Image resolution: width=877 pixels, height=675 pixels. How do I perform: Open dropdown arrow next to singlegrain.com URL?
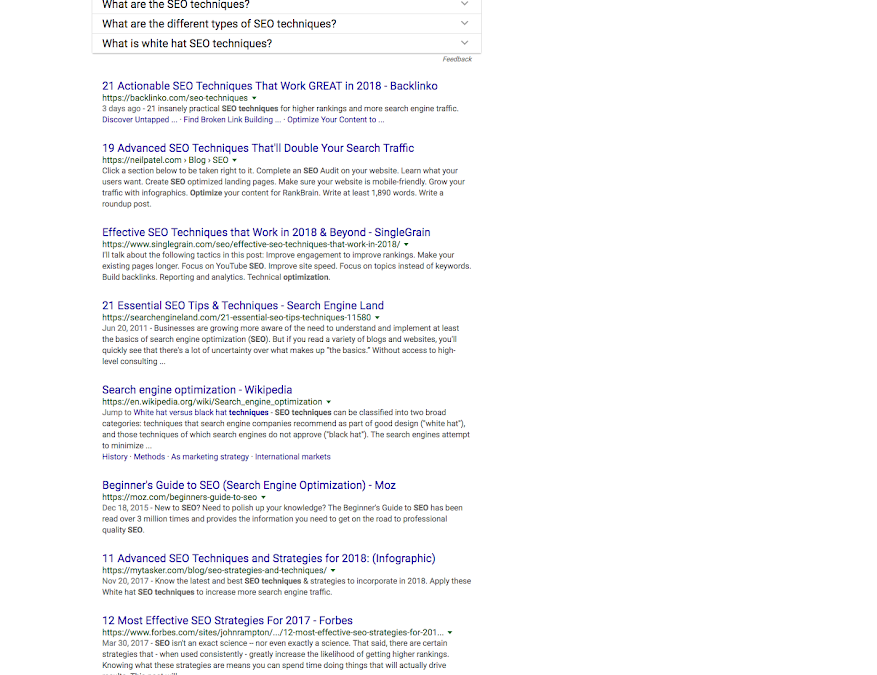point(406,244)
